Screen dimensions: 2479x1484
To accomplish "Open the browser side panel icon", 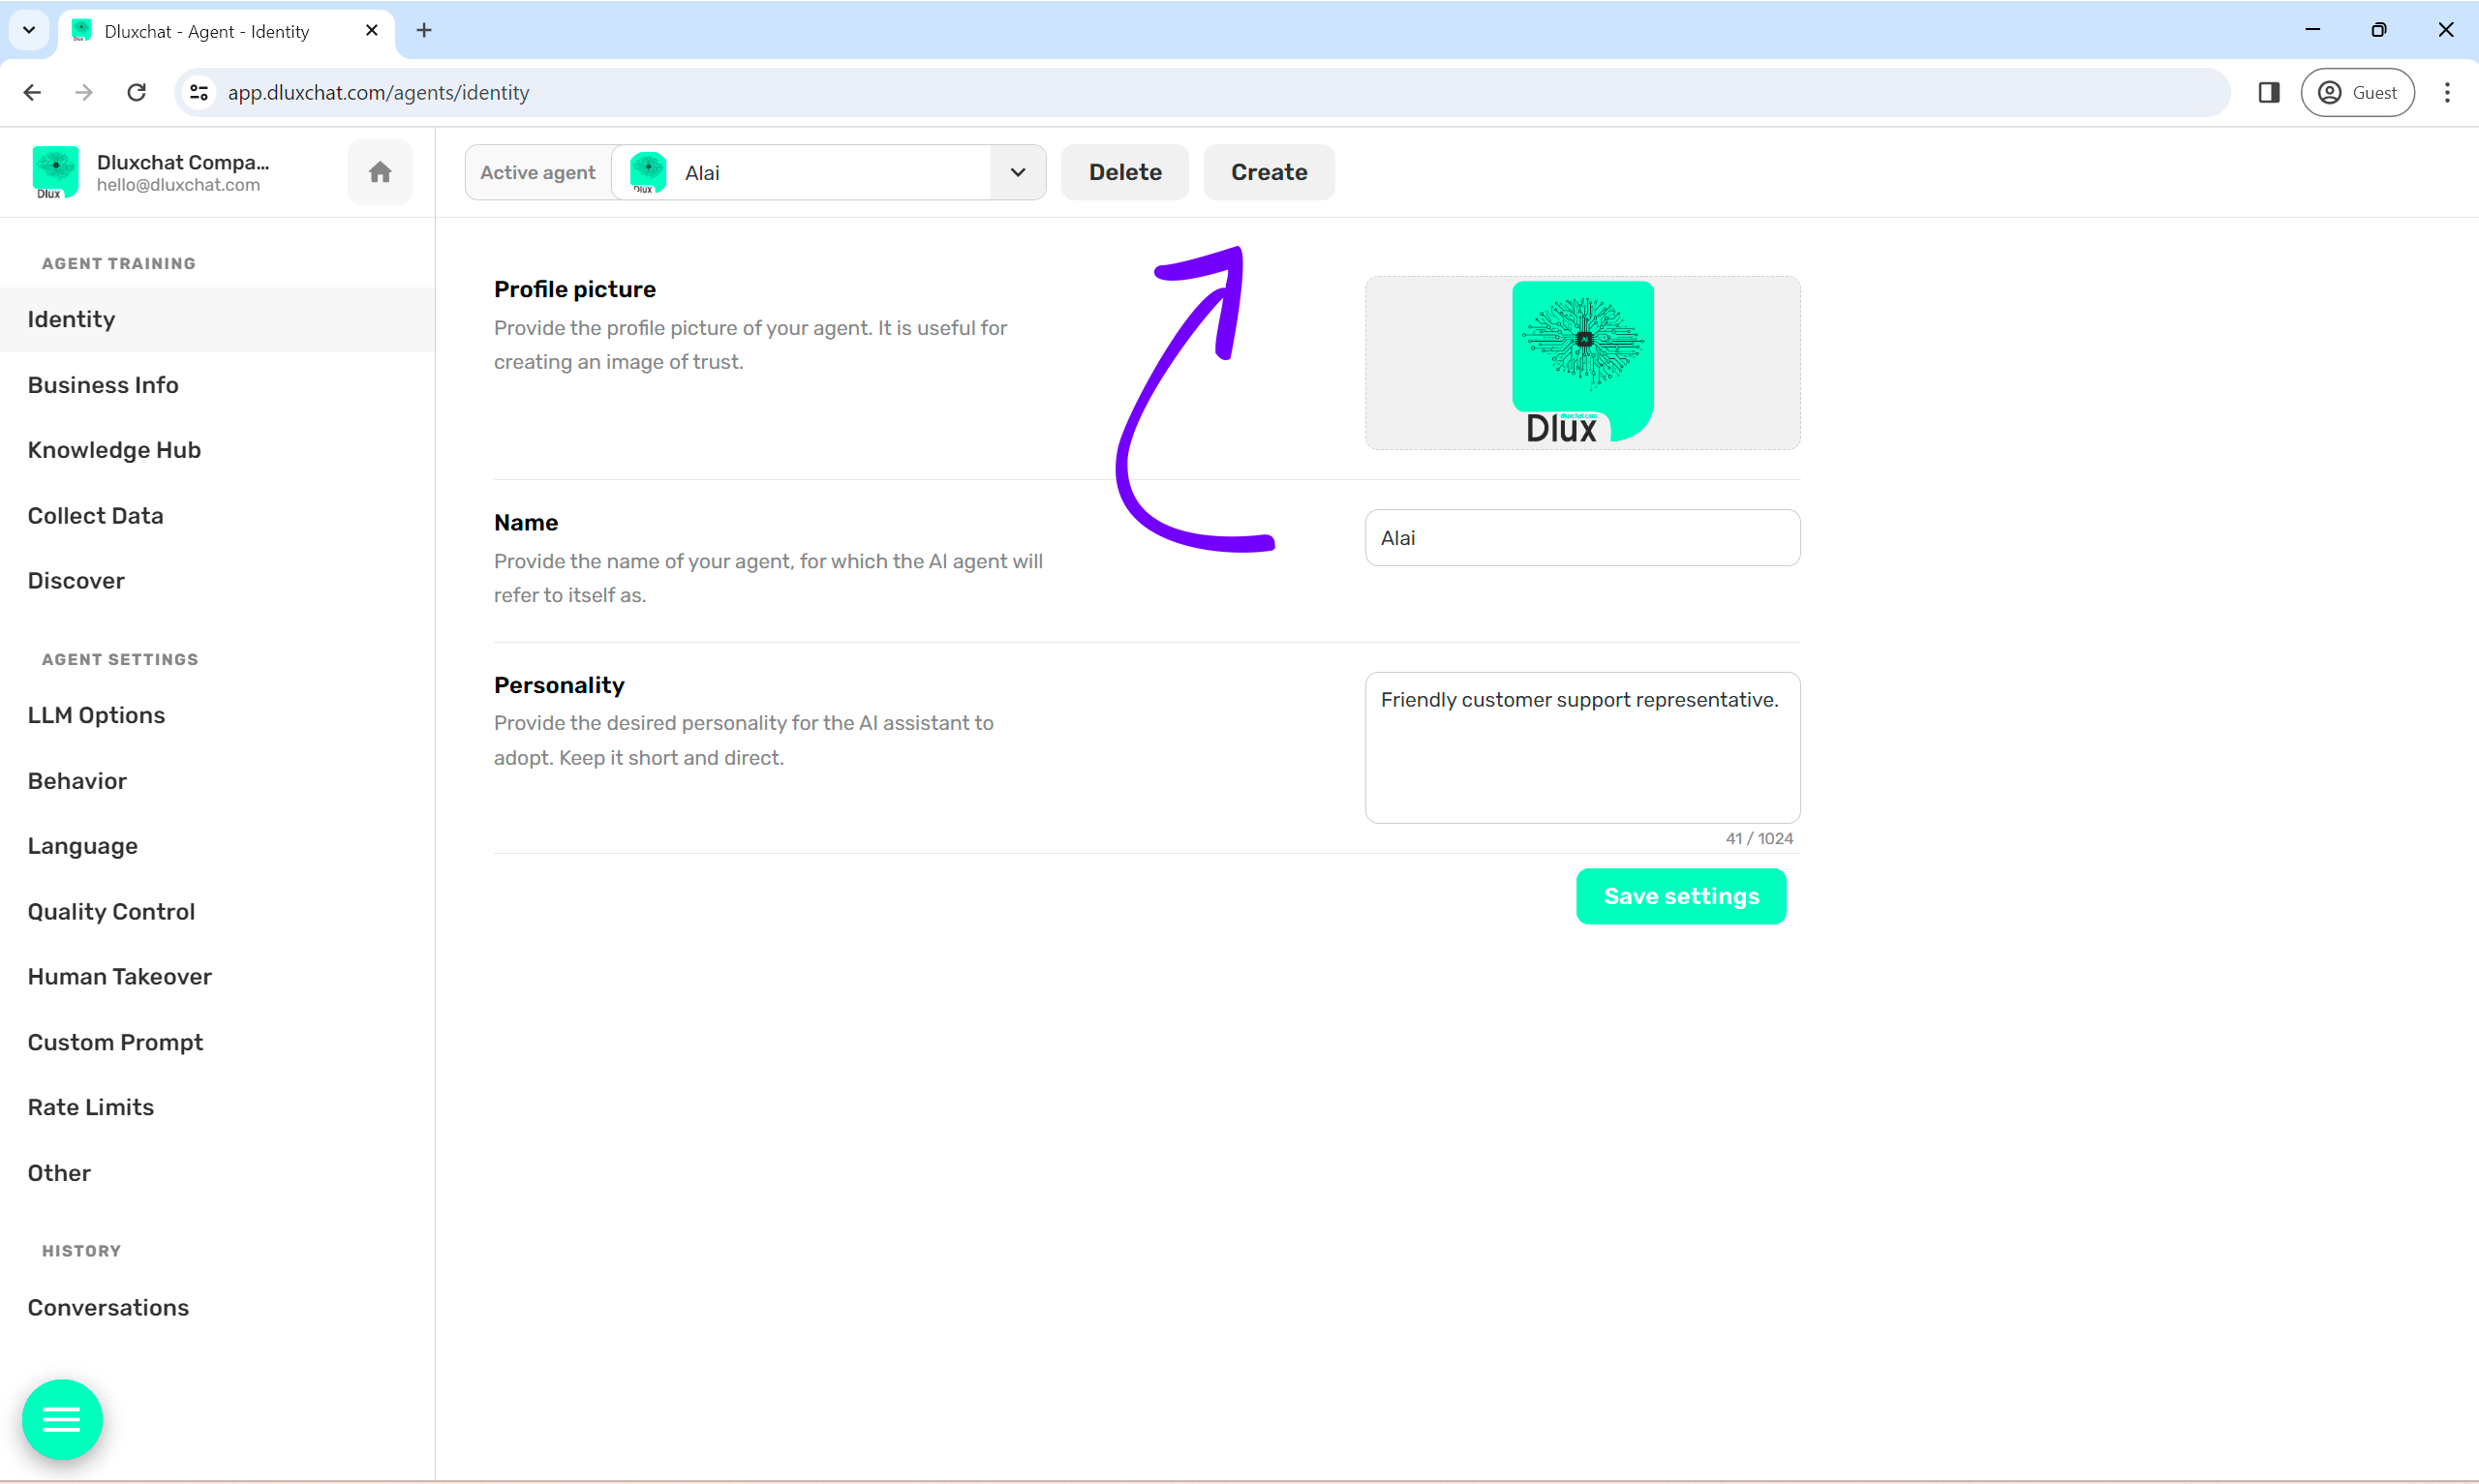I will tap(2268, 92).
